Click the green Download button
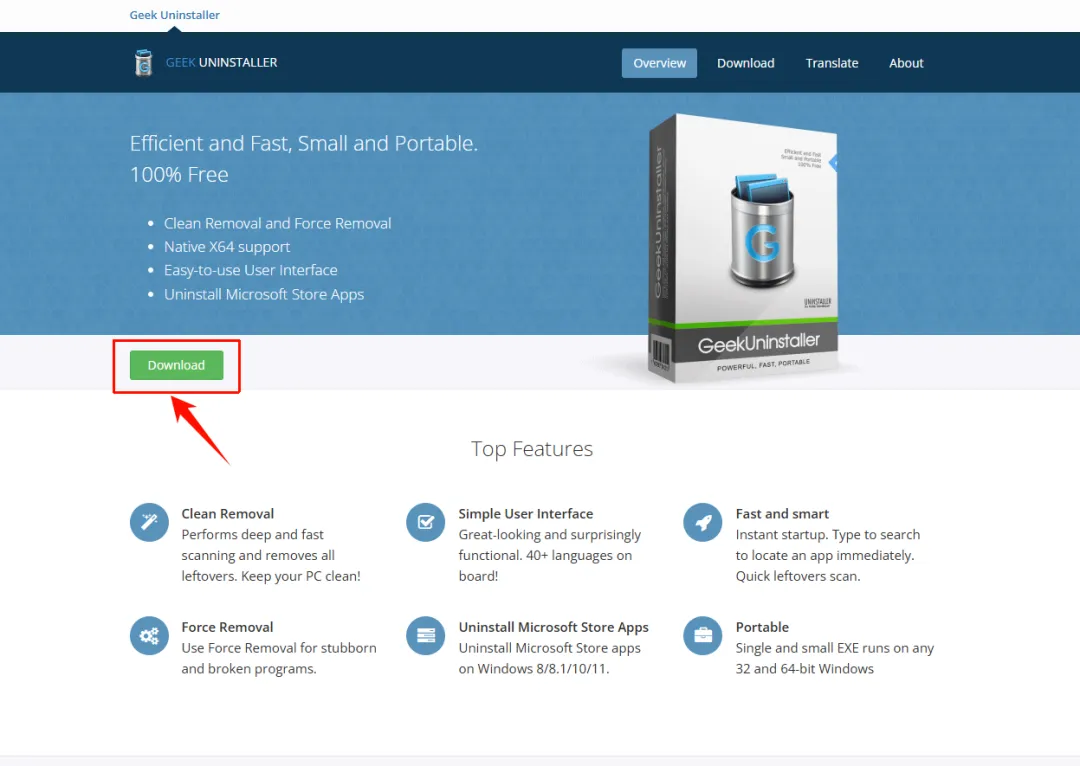1080x766 pixels. (176, 365)
